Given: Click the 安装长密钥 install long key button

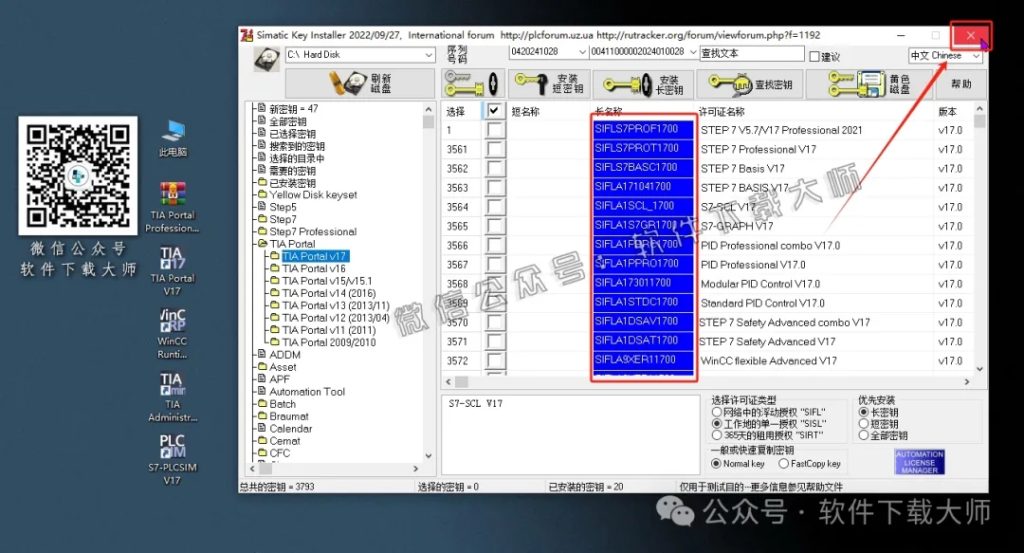Looking at the screenshot, I should (x=644, y=84).
